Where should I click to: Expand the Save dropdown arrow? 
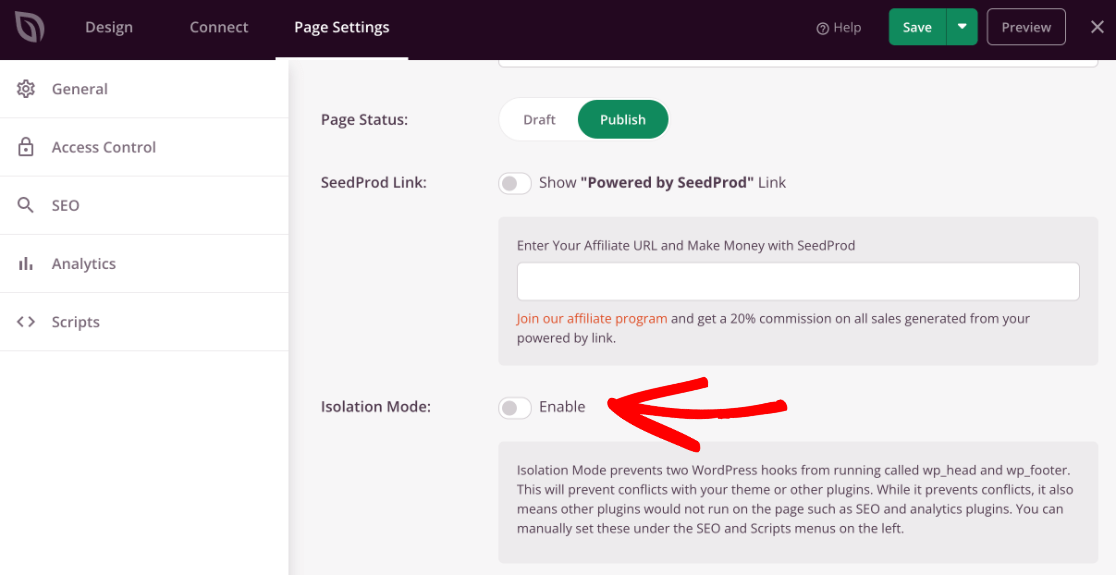coord(962,27)
